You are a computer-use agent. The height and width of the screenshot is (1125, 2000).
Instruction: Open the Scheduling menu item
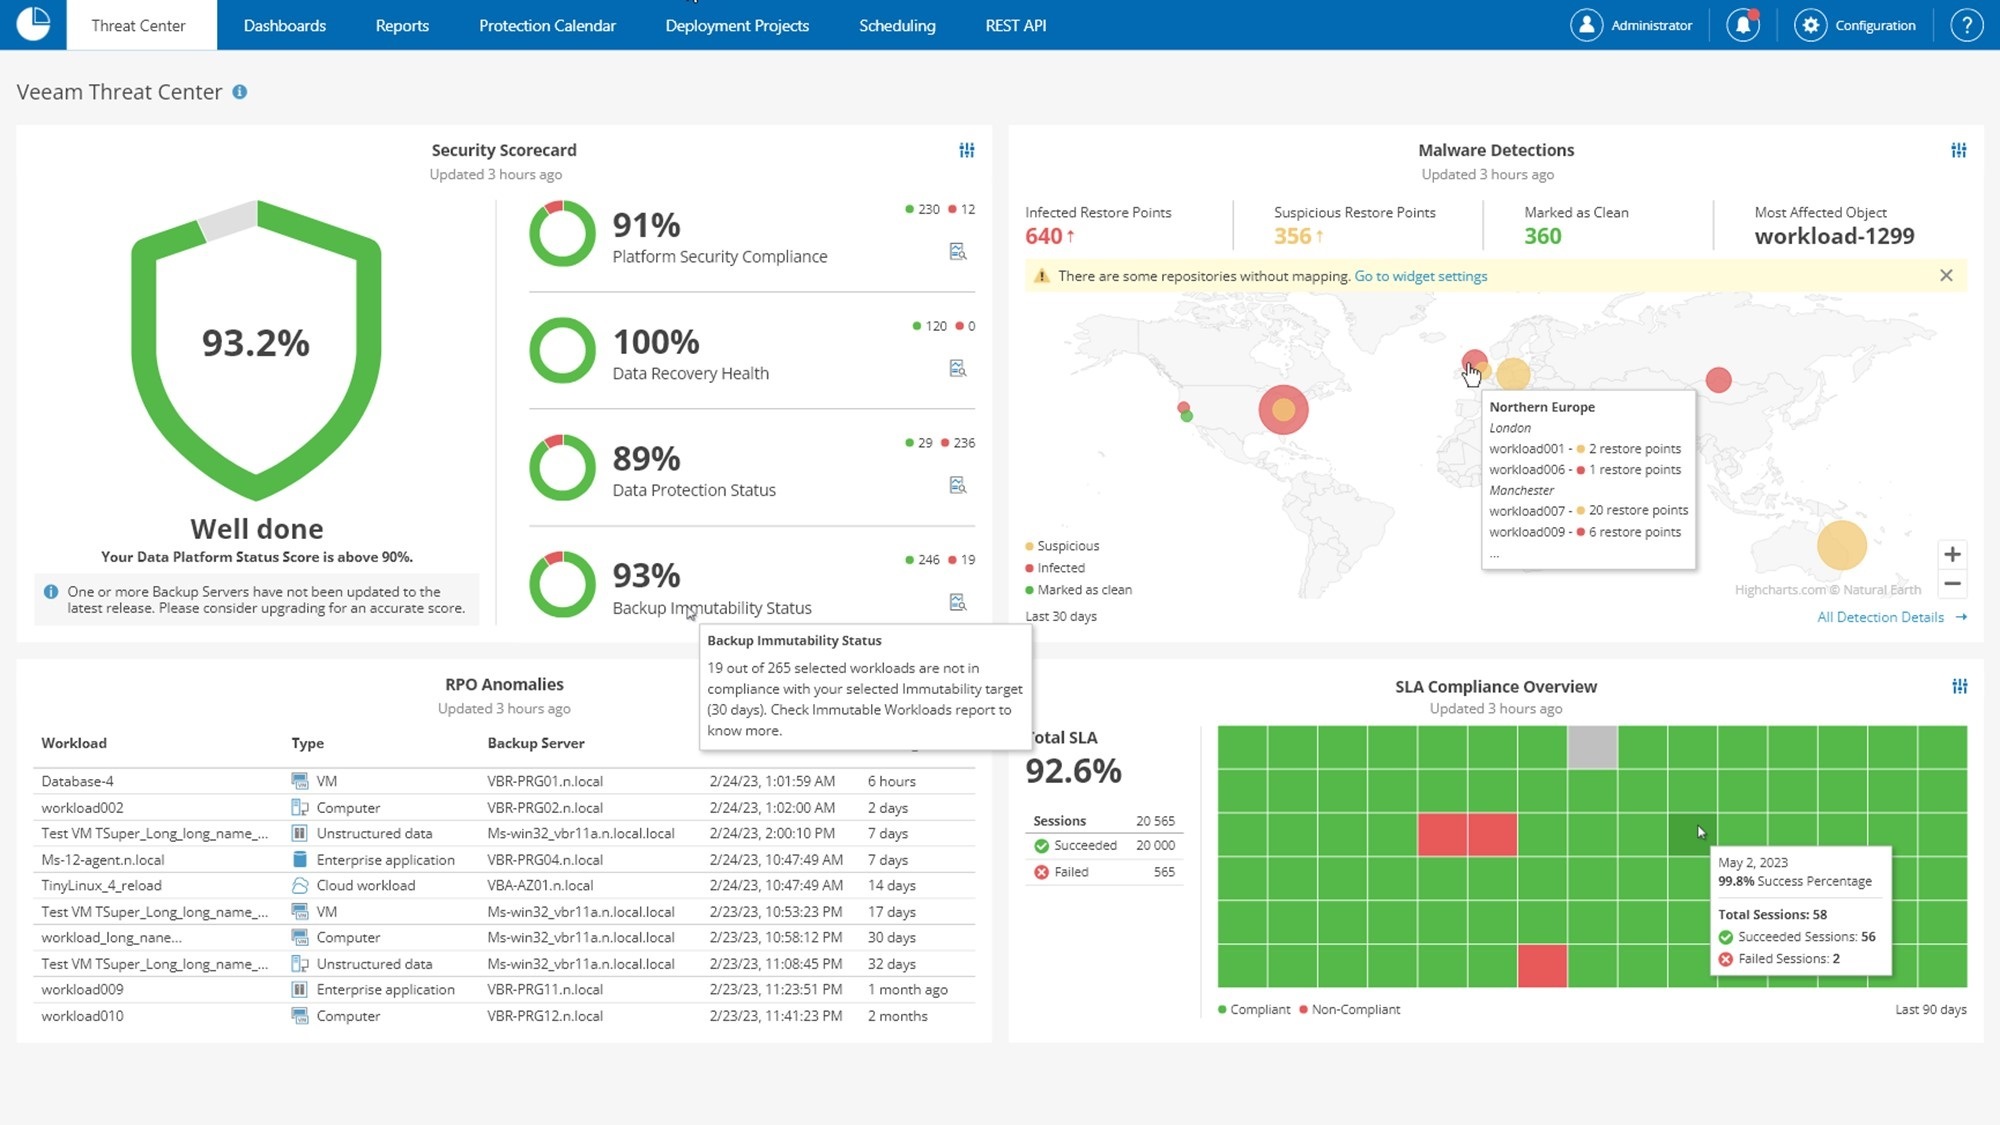click(896, 25)
